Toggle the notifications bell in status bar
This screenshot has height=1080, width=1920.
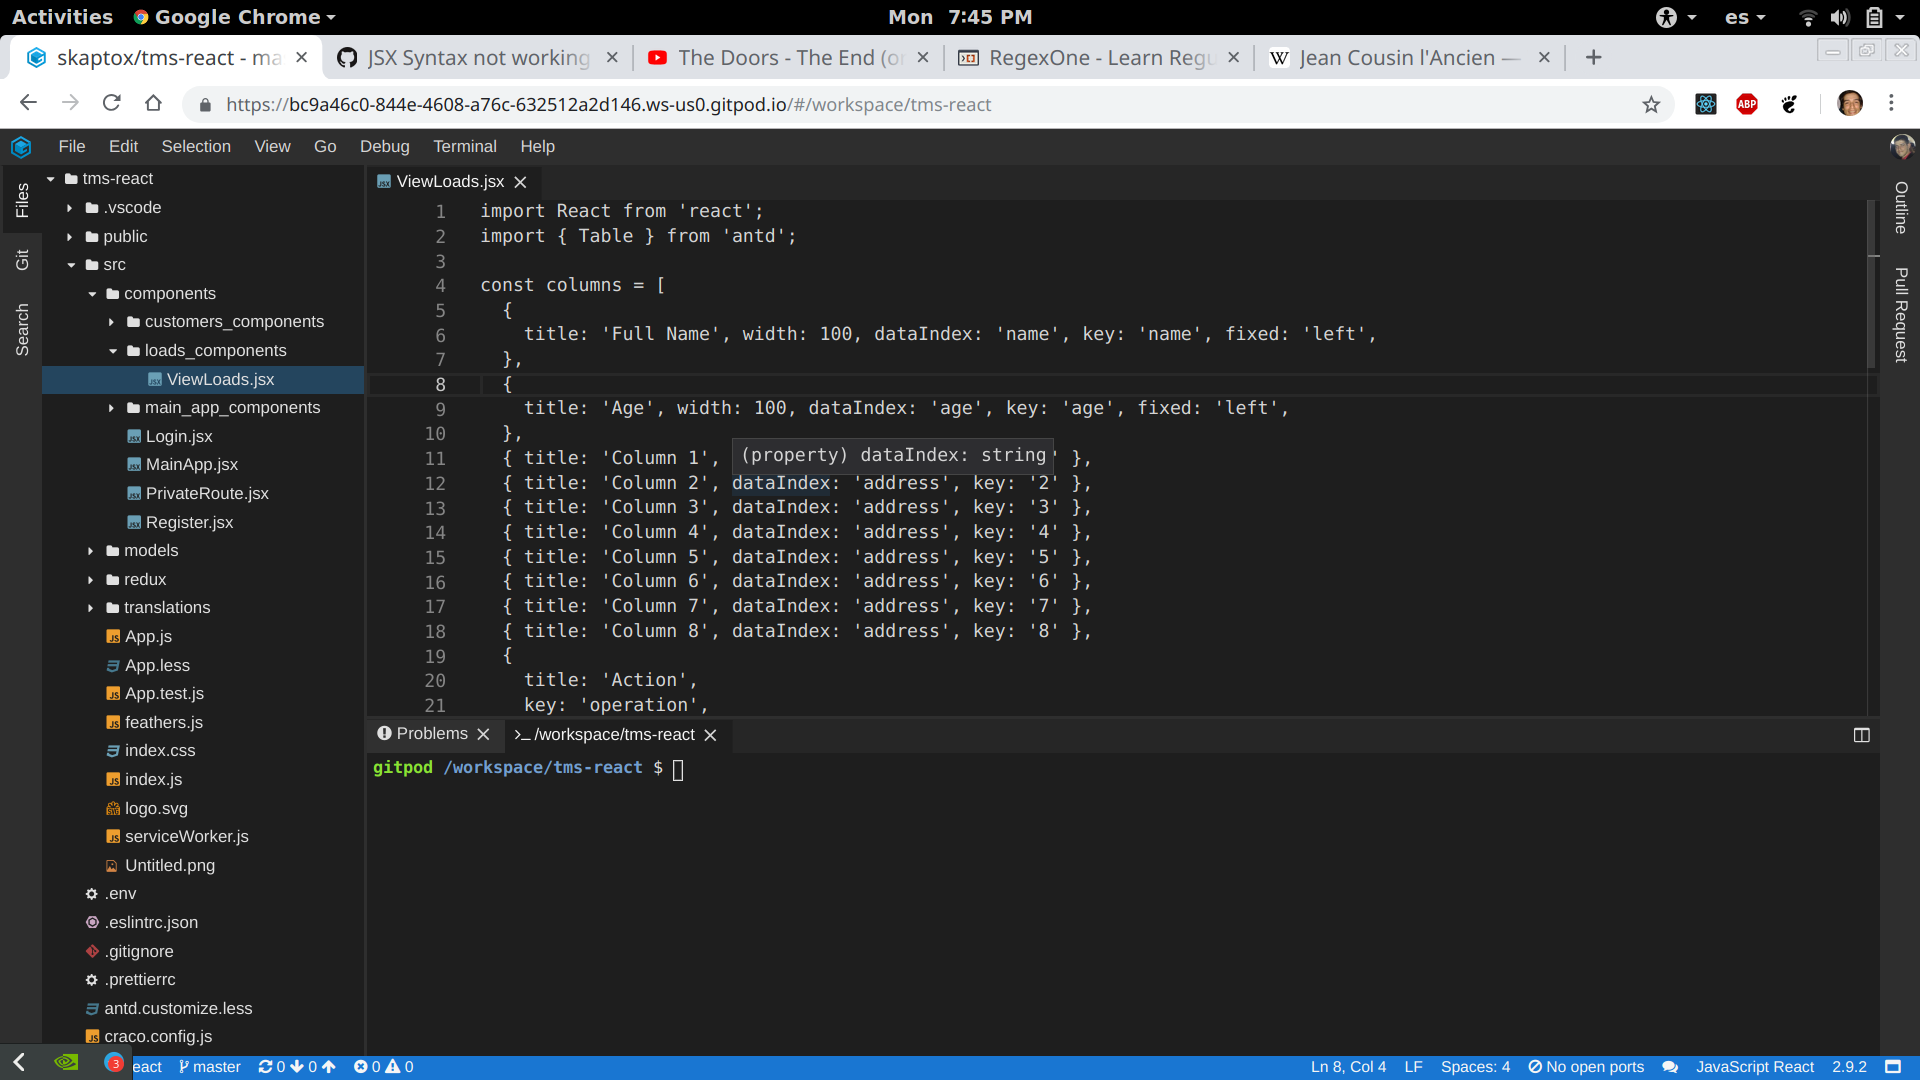[1668, 1067]
